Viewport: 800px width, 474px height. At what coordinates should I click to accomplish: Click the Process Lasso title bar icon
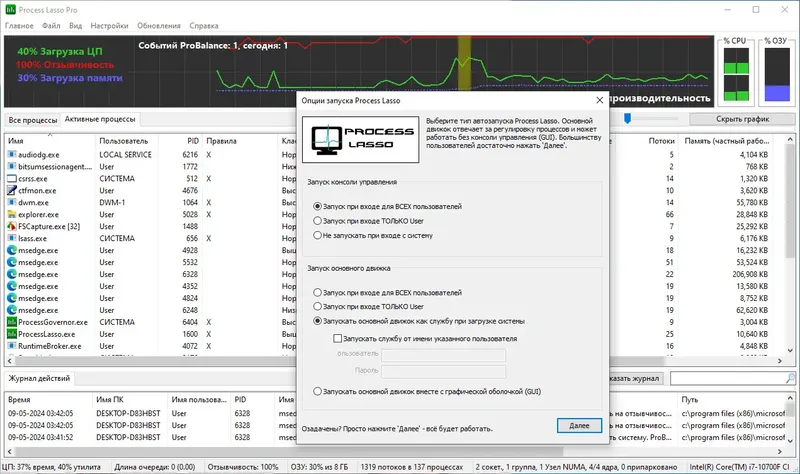(10, 10)
